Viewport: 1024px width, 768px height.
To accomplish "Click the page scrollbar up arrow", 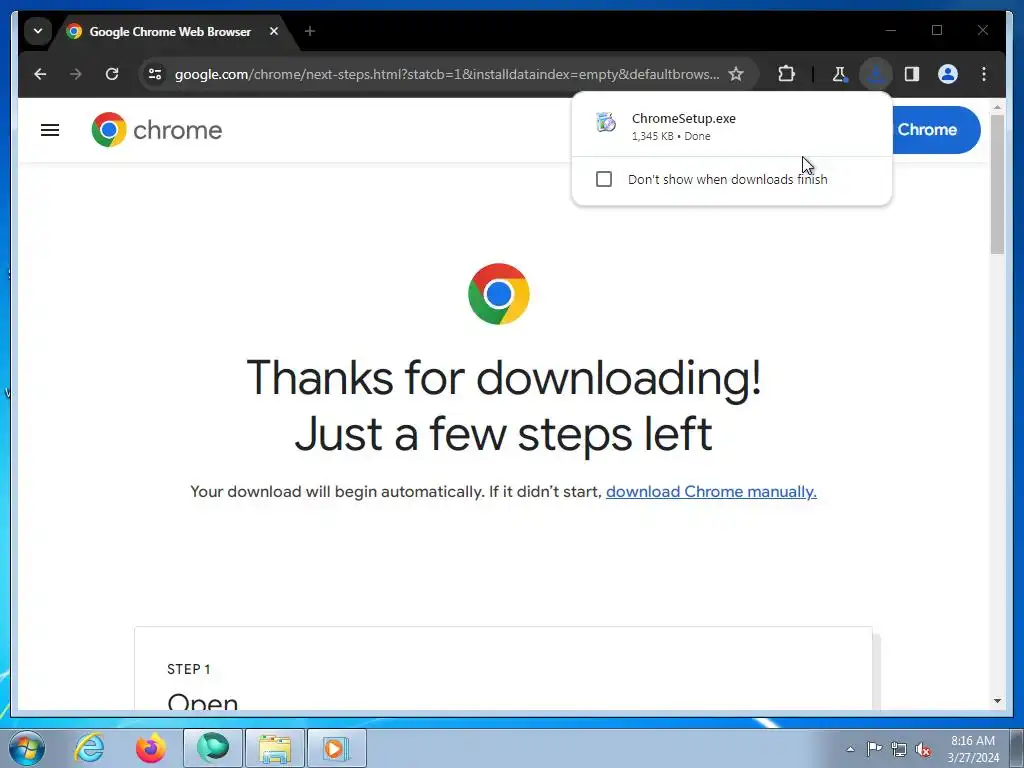I will (x=997, y=106).
